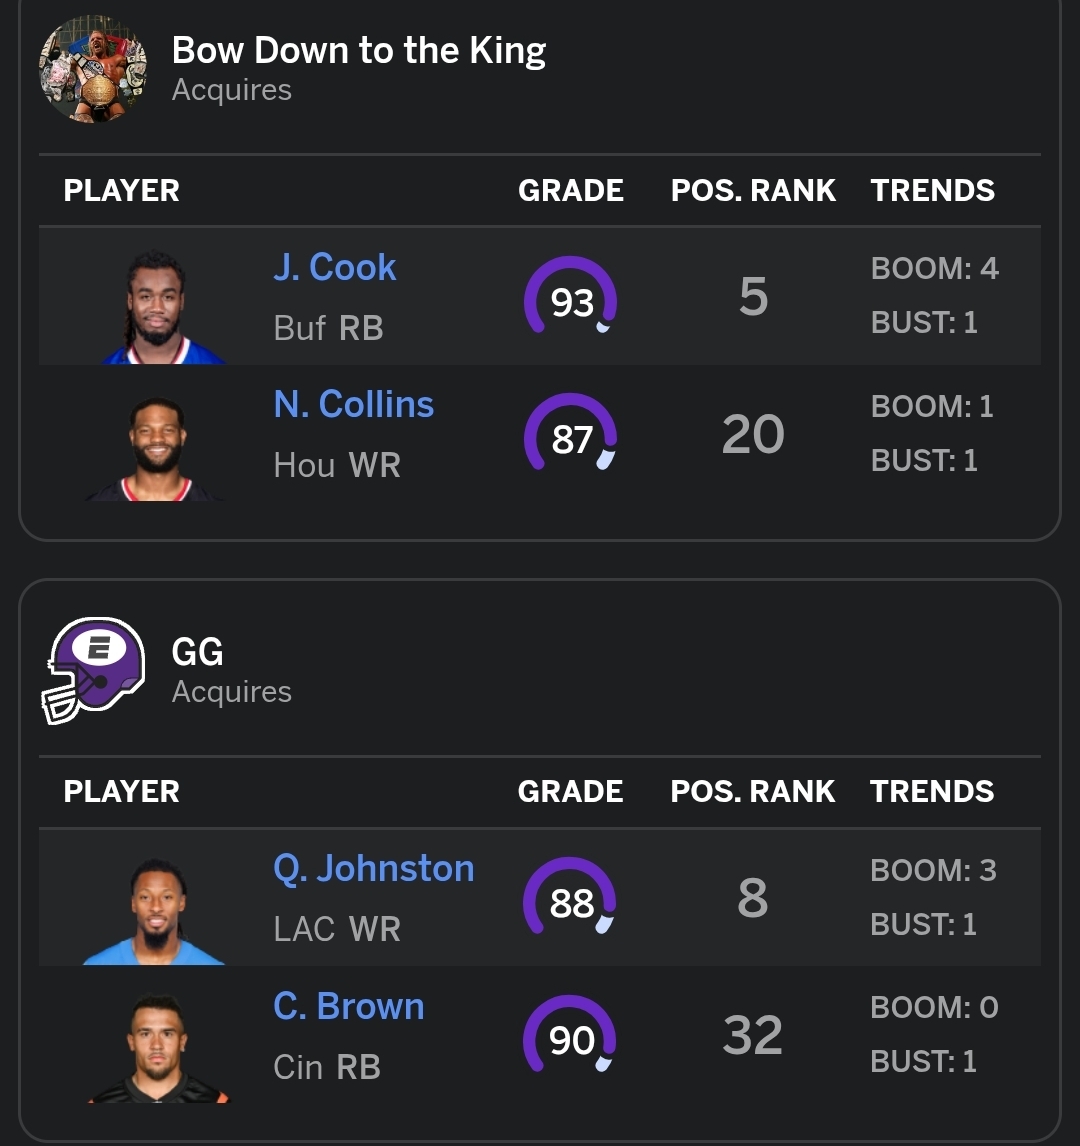The height and width of the screenshot is (1146, 1080).
Task: Click the TRENDS column header in first table
Action: 932,191
